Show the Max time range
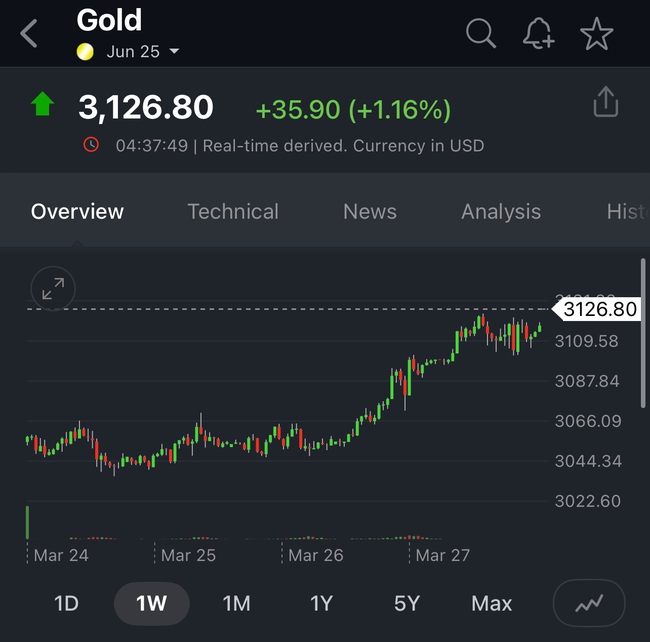Viewport: 650px width, 642px height. [491, 603]
